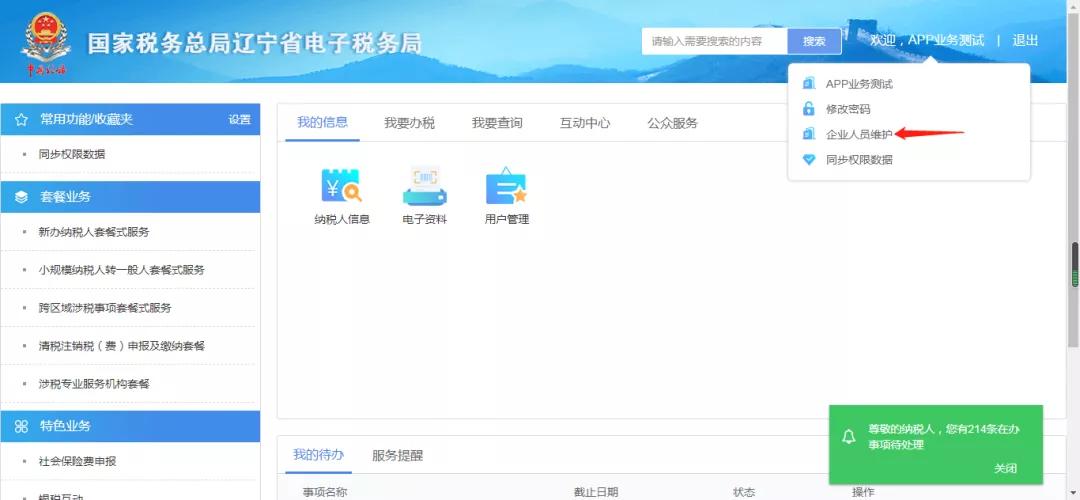
Task: Click the icon next to APP业务测试 in dropdown
Action: [809, 84]
